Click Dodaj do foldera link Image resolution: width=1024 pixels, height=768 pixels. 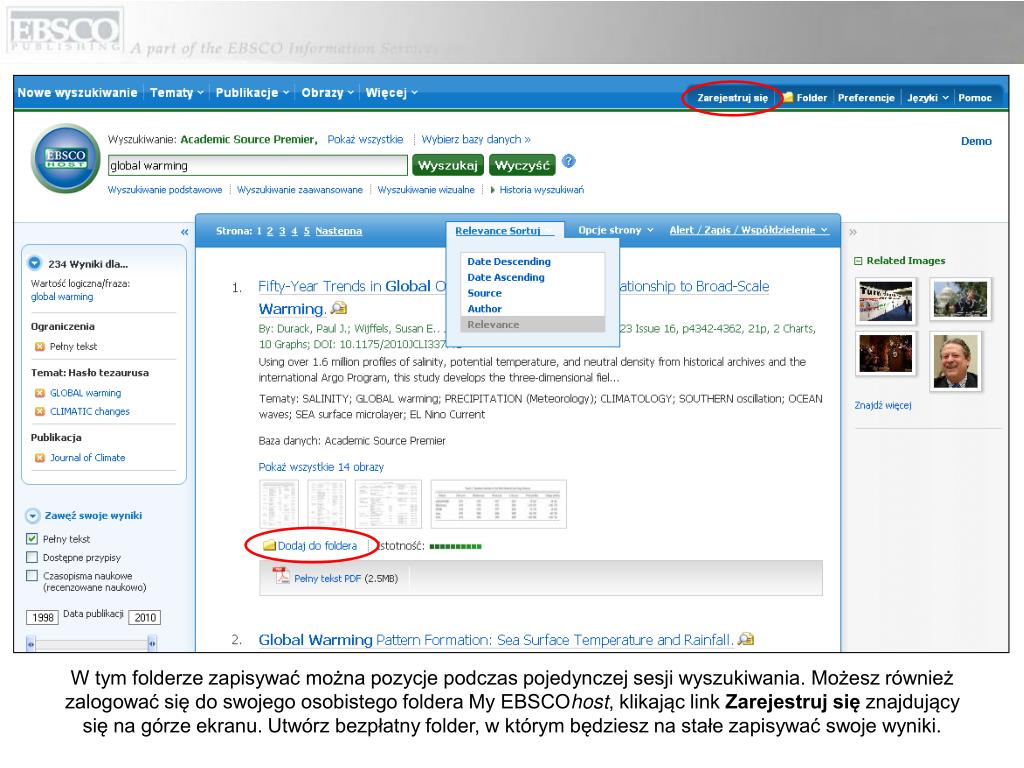coord(317,546)
